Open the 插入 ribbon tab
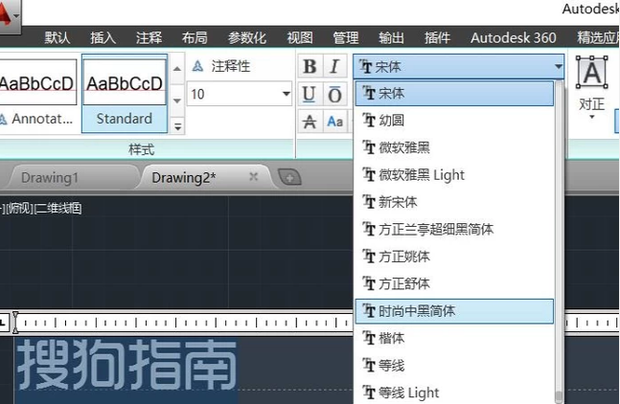620x404 pixels. click(103, 38)
